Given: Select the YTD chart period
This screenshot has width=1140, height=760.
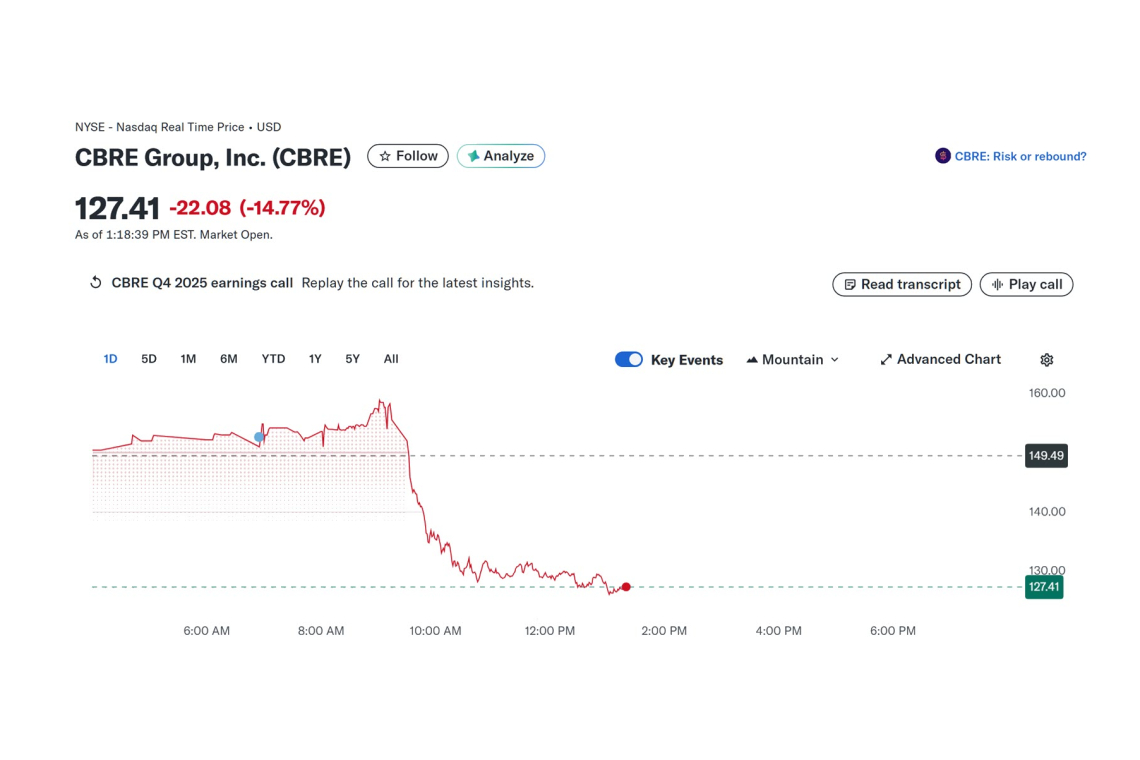Looking at the screenshot, I should tap(272, 358).
